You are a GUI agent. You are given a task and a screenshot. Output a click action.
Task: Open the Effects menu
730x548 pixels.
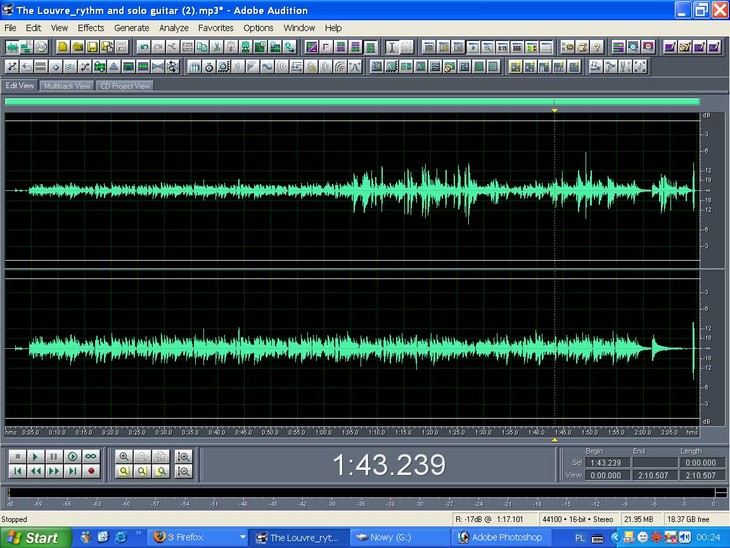91,28
